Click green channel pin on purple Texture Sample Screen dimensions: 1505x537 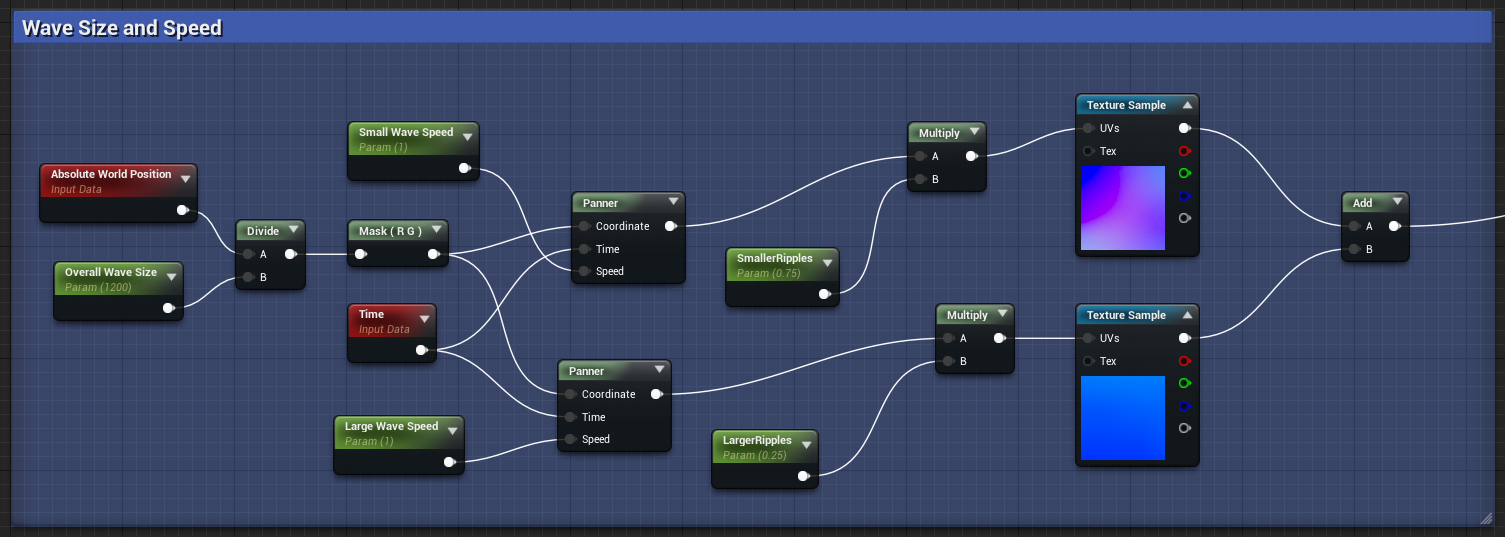pos(1185,173)
